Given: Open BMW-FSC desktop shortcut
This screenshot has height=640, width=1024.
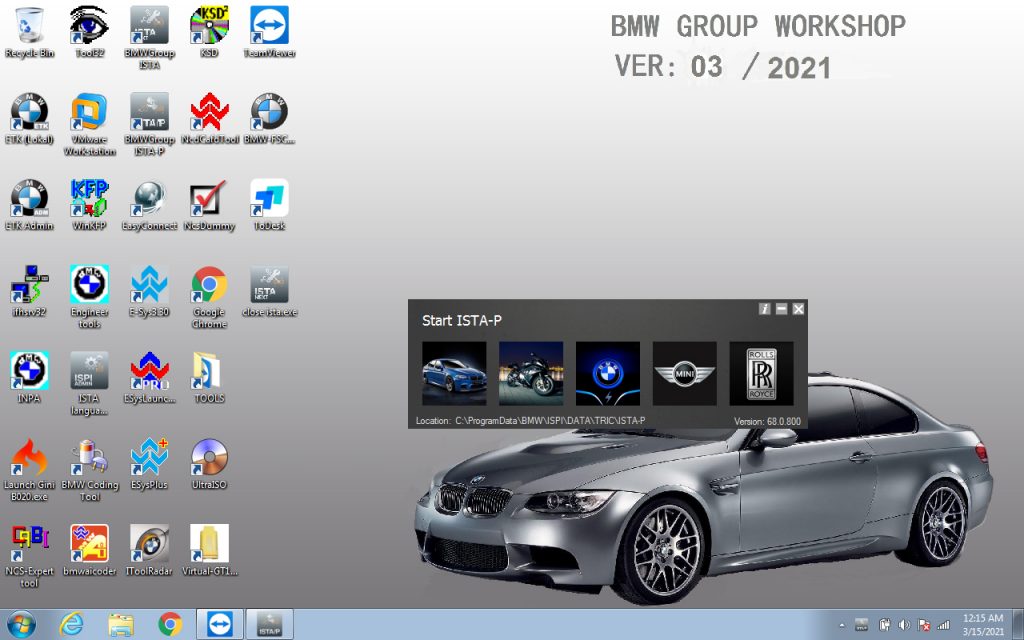Looking at the screenshot, I should click(x=269, y=119).
